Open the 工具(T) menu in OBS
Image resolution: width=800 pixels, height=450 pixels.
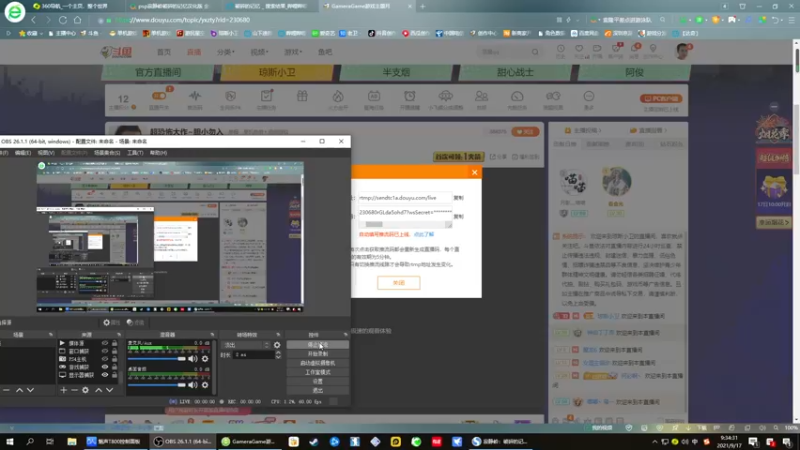coord(135,153)
